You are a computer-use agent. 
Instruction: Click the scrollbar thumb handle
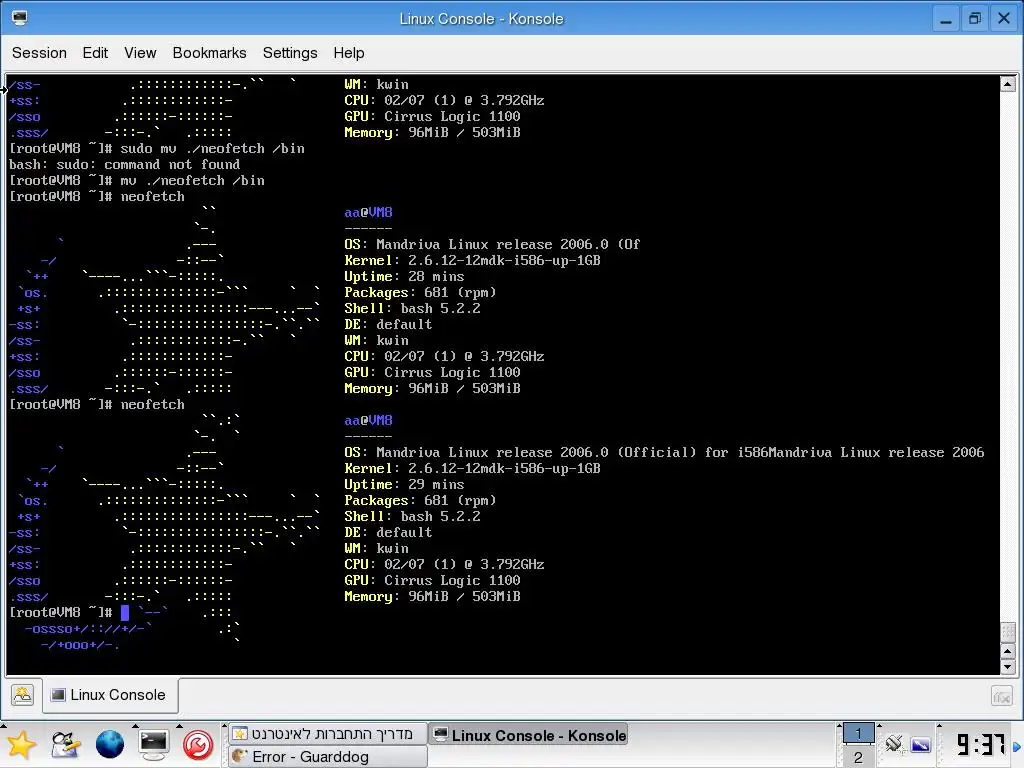pyautogui.click(x=1008, y=632)
